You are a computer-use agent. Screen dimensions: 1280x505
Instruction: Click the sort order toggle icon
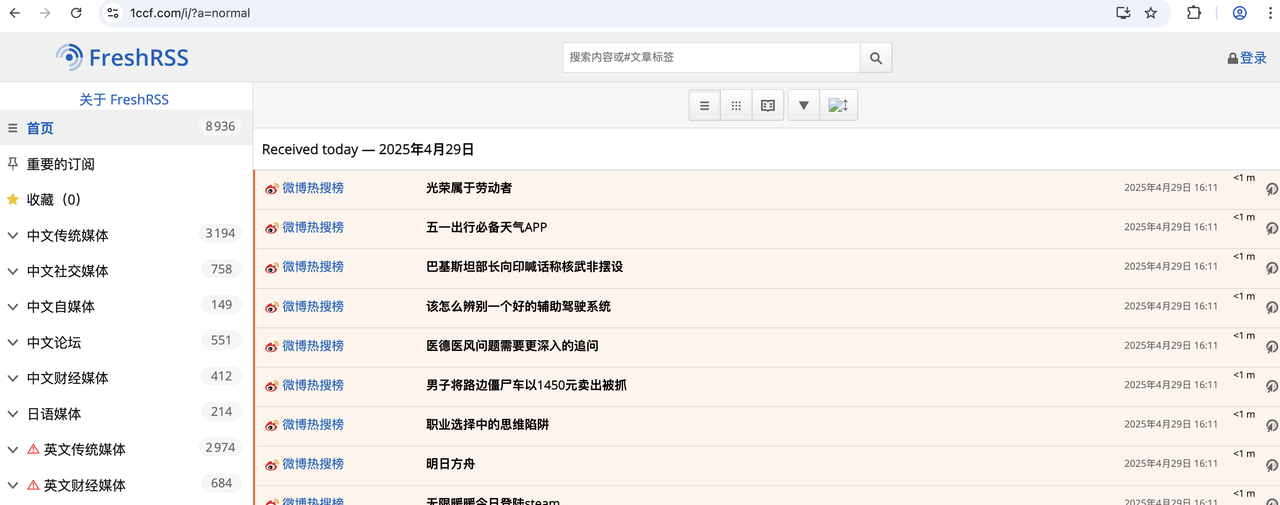point(838,105)
